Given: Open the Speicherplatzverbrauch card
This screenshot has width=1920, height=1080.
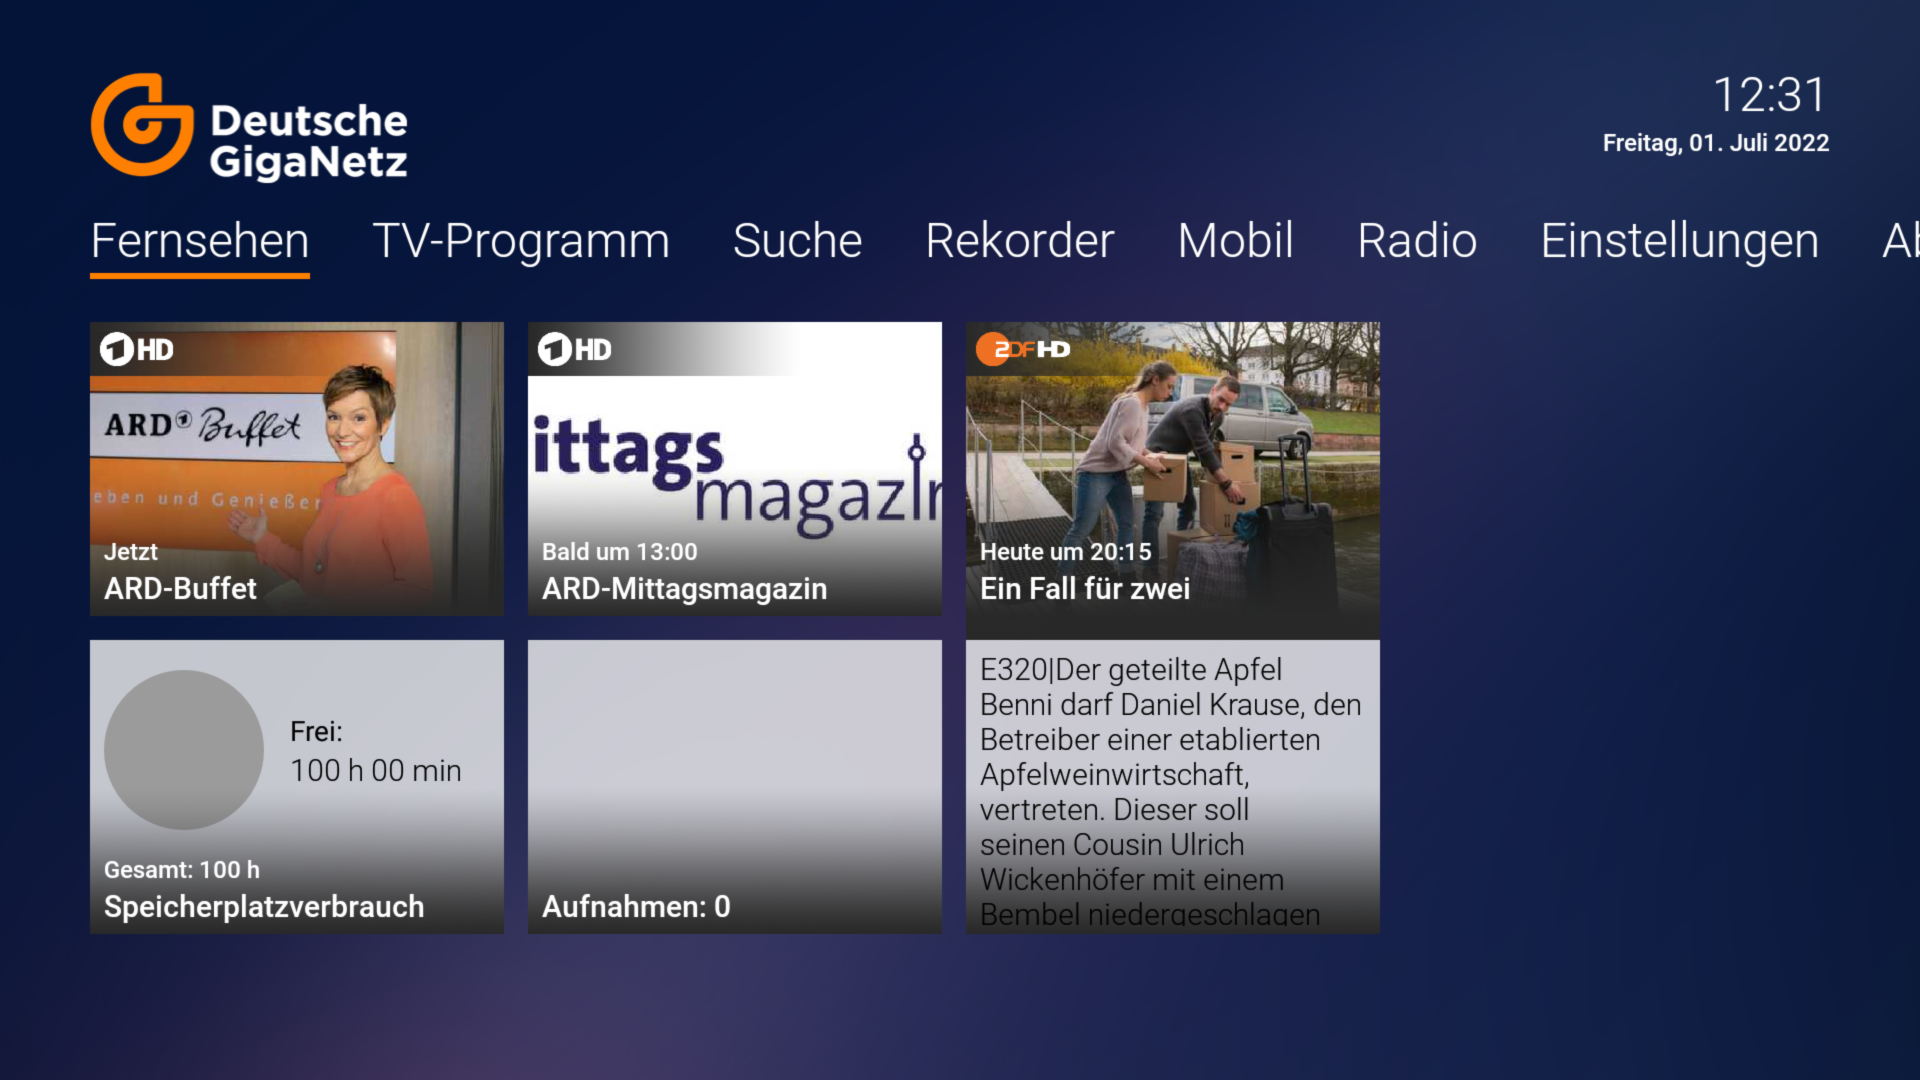Looking at the screenshot, I should pyautogui.click(x=296, y=786).
